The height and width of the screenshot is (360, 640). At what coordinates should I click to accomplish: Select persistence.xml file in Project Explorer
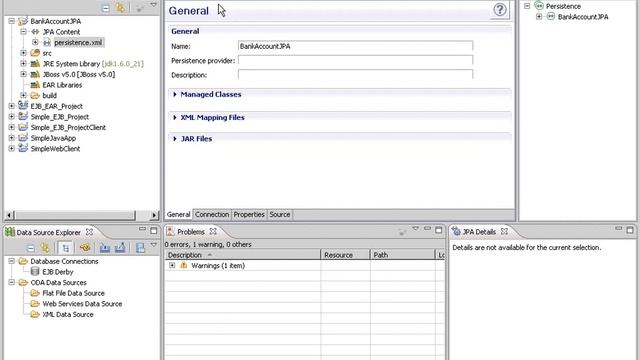click(78, 42)
